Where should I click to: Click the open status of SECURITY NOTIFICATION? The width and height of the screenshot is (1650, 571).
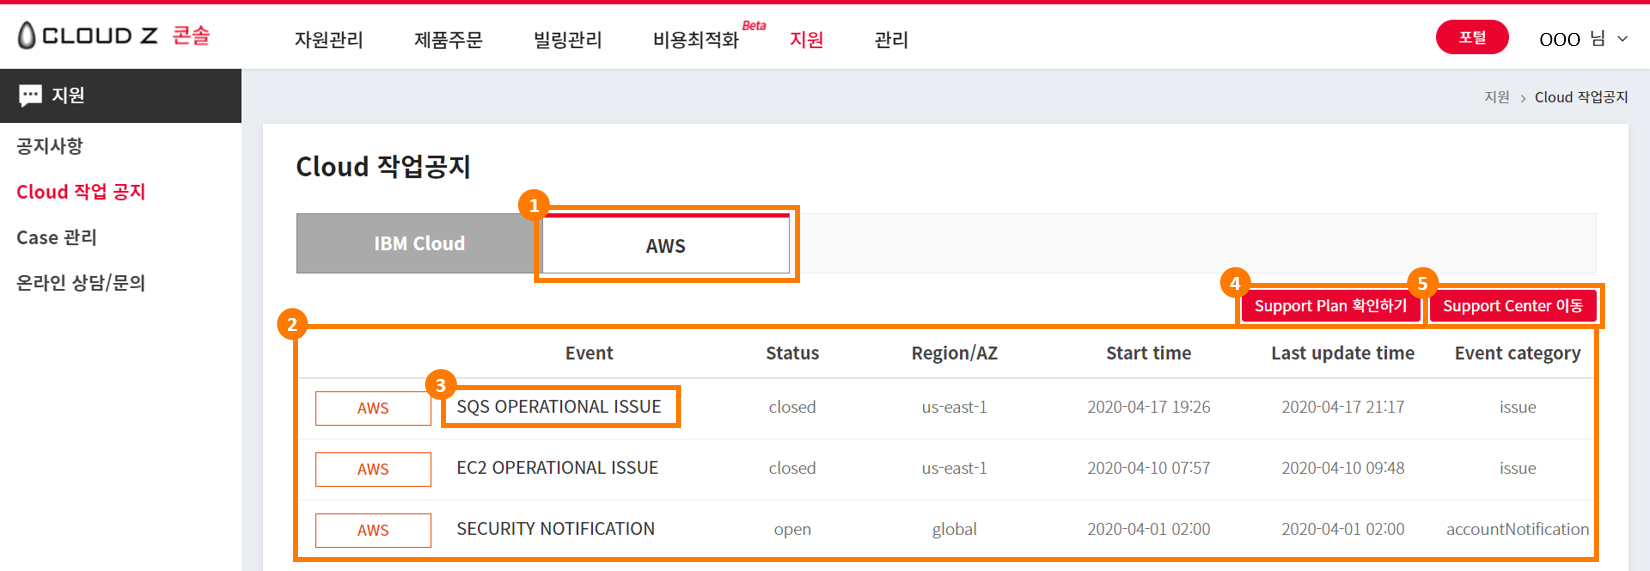point(792,529)
